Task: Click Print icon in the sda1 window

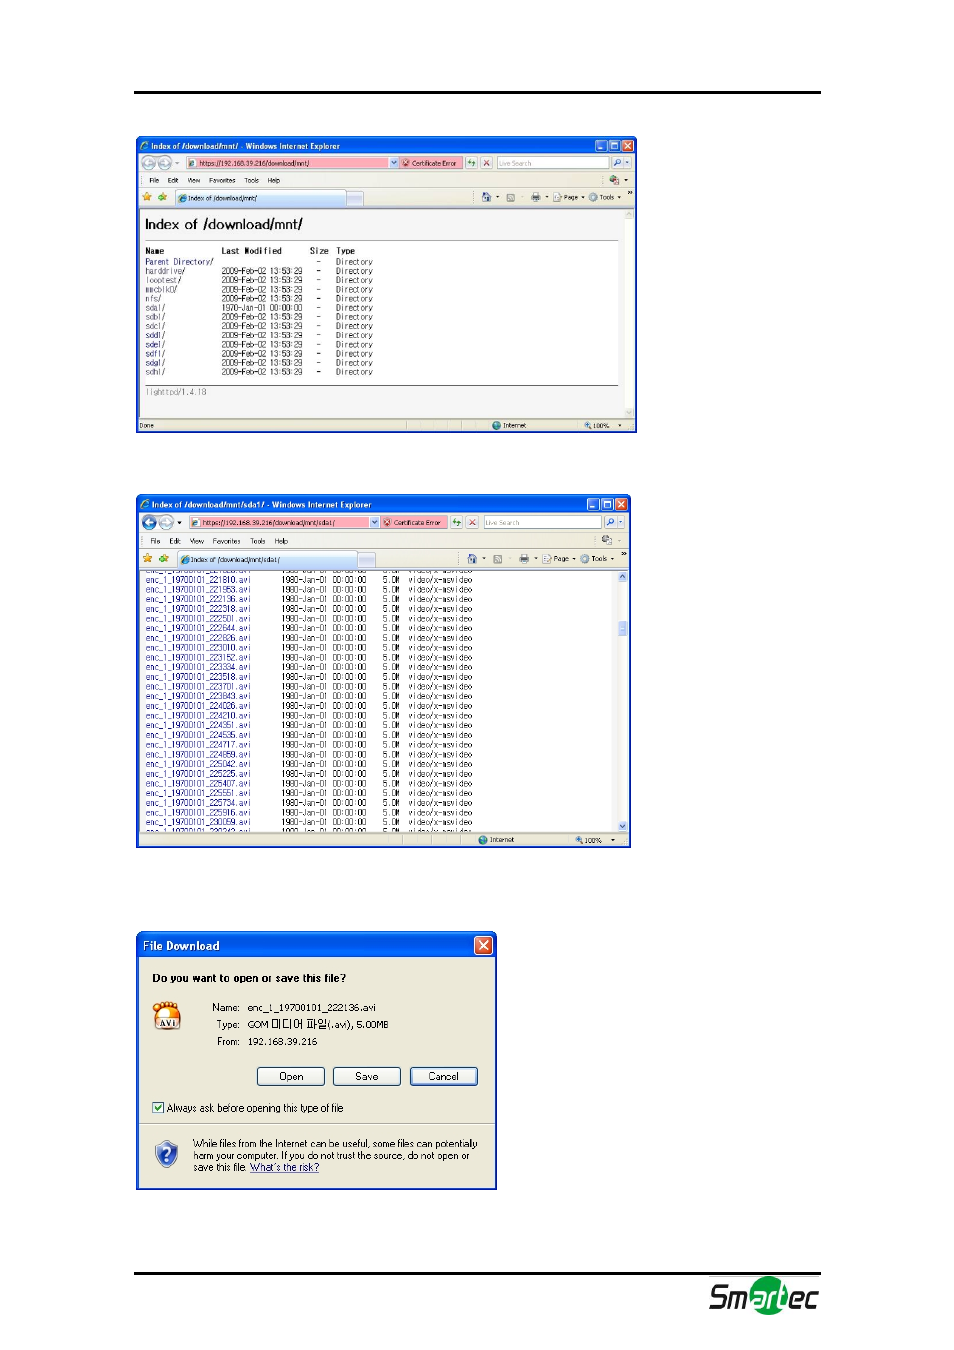Action: coord(523,559)
